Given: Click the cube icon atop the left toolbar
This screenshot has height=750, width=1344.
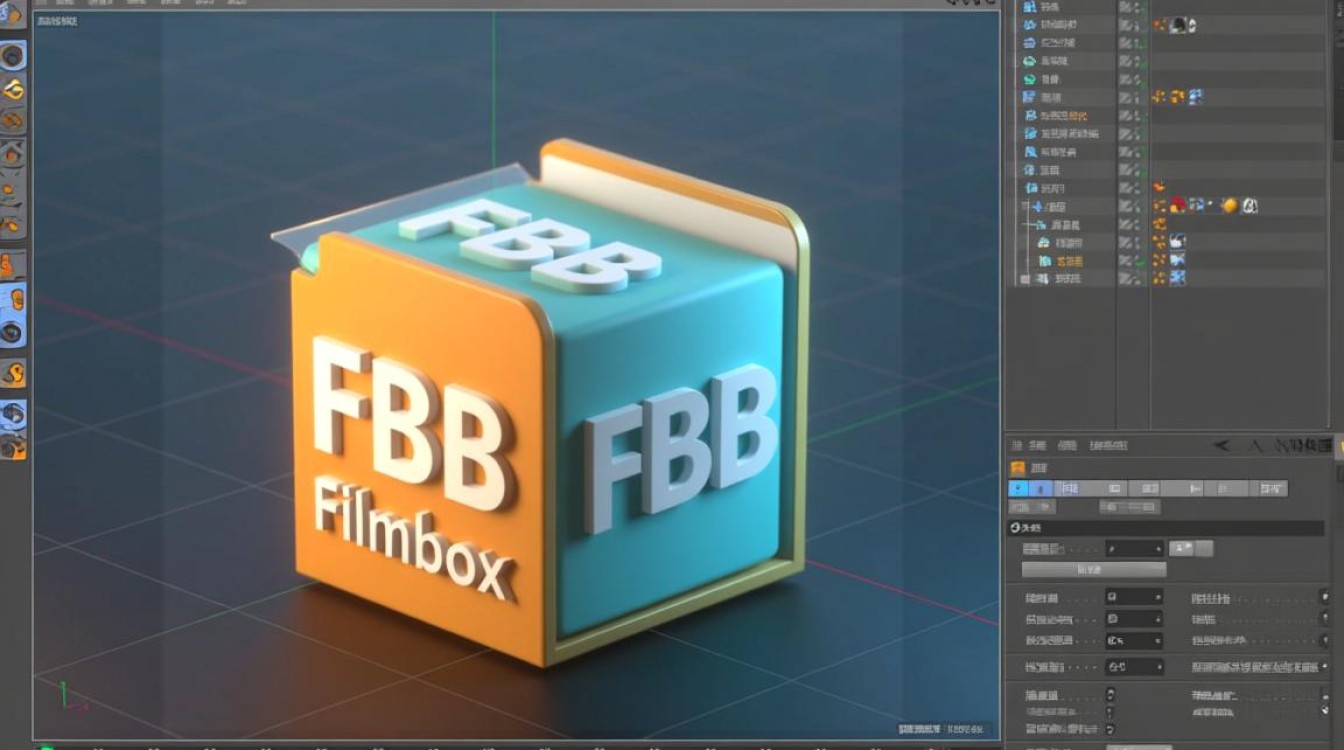Looking at the screenshot, I should coord(11,15).
